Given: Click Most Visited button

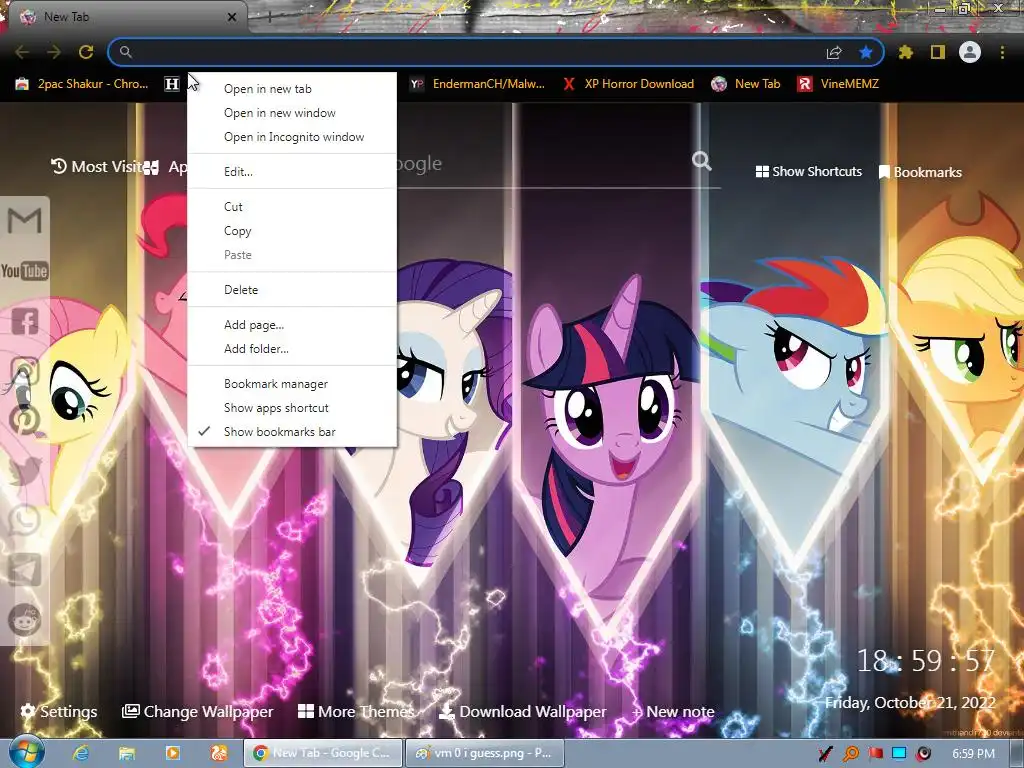Looking at the screenshot, I should pyautogui.click(x=97, y=167).
